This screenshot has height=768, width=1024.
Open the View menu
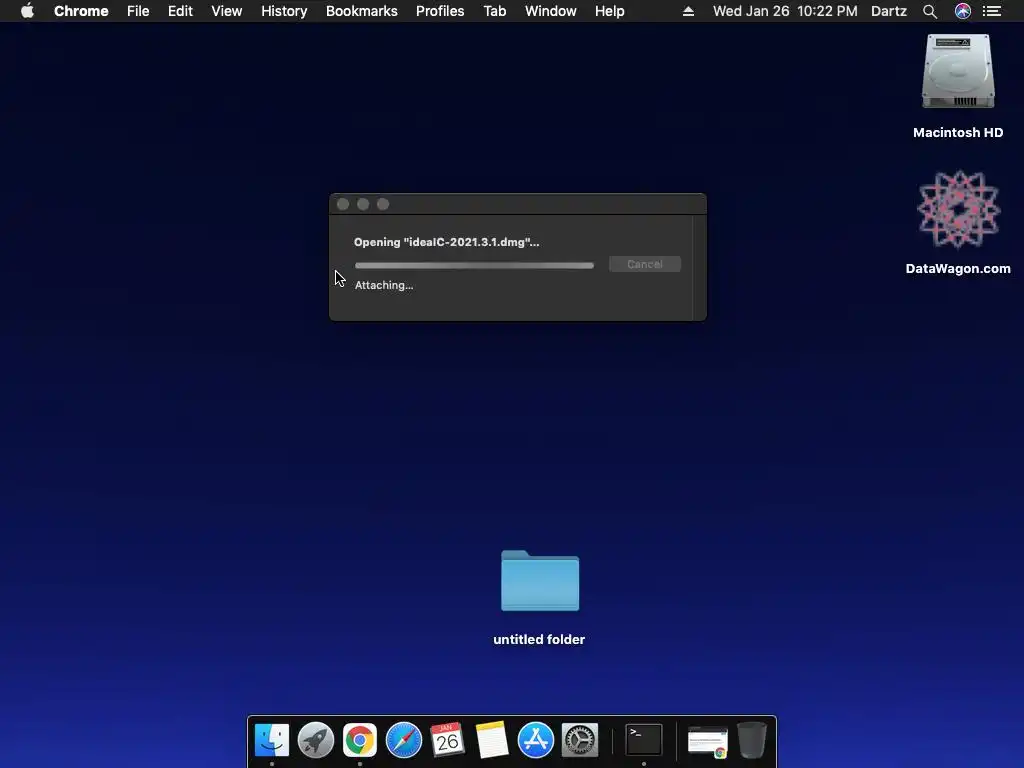click(x=227, y=11)
